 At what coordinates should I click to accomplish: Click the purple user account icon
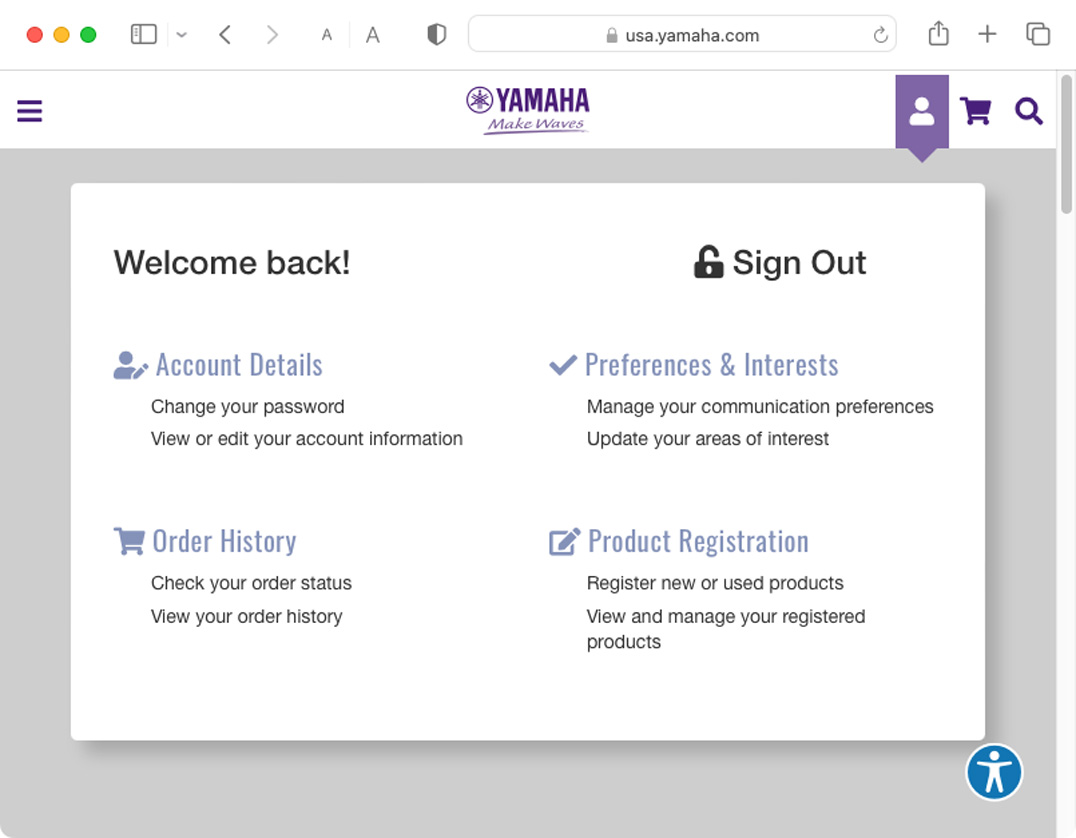click(921, 111)
